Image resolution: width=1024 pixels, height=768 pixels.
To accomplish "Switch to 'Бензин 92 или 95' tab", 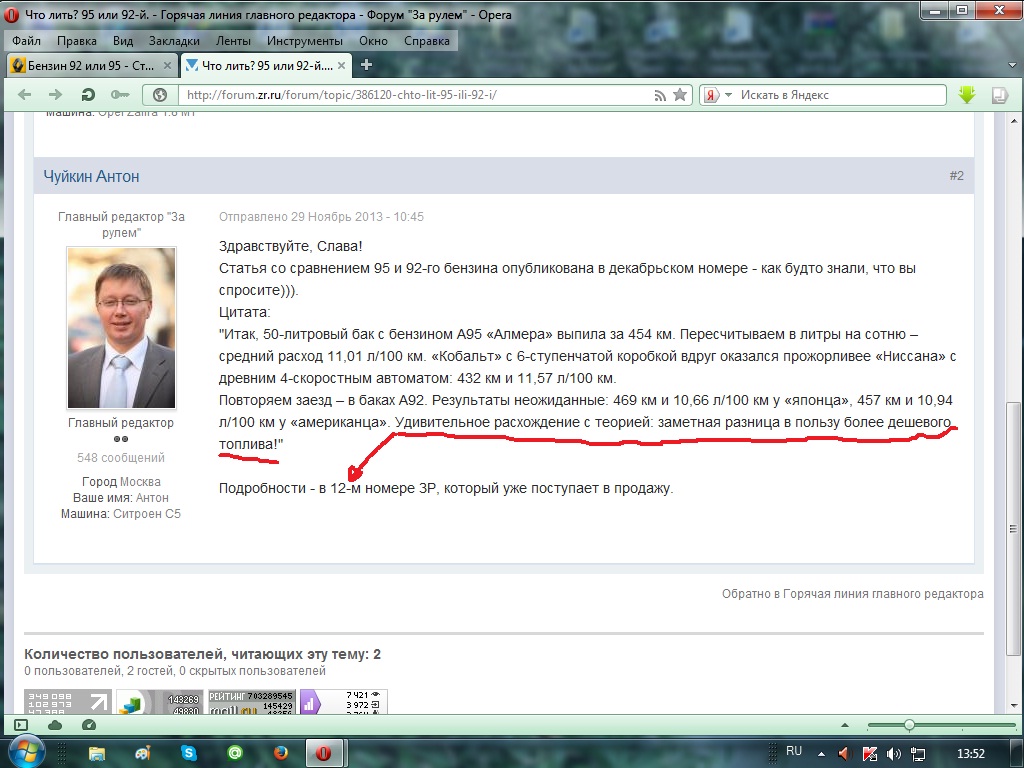I will 92,65.
